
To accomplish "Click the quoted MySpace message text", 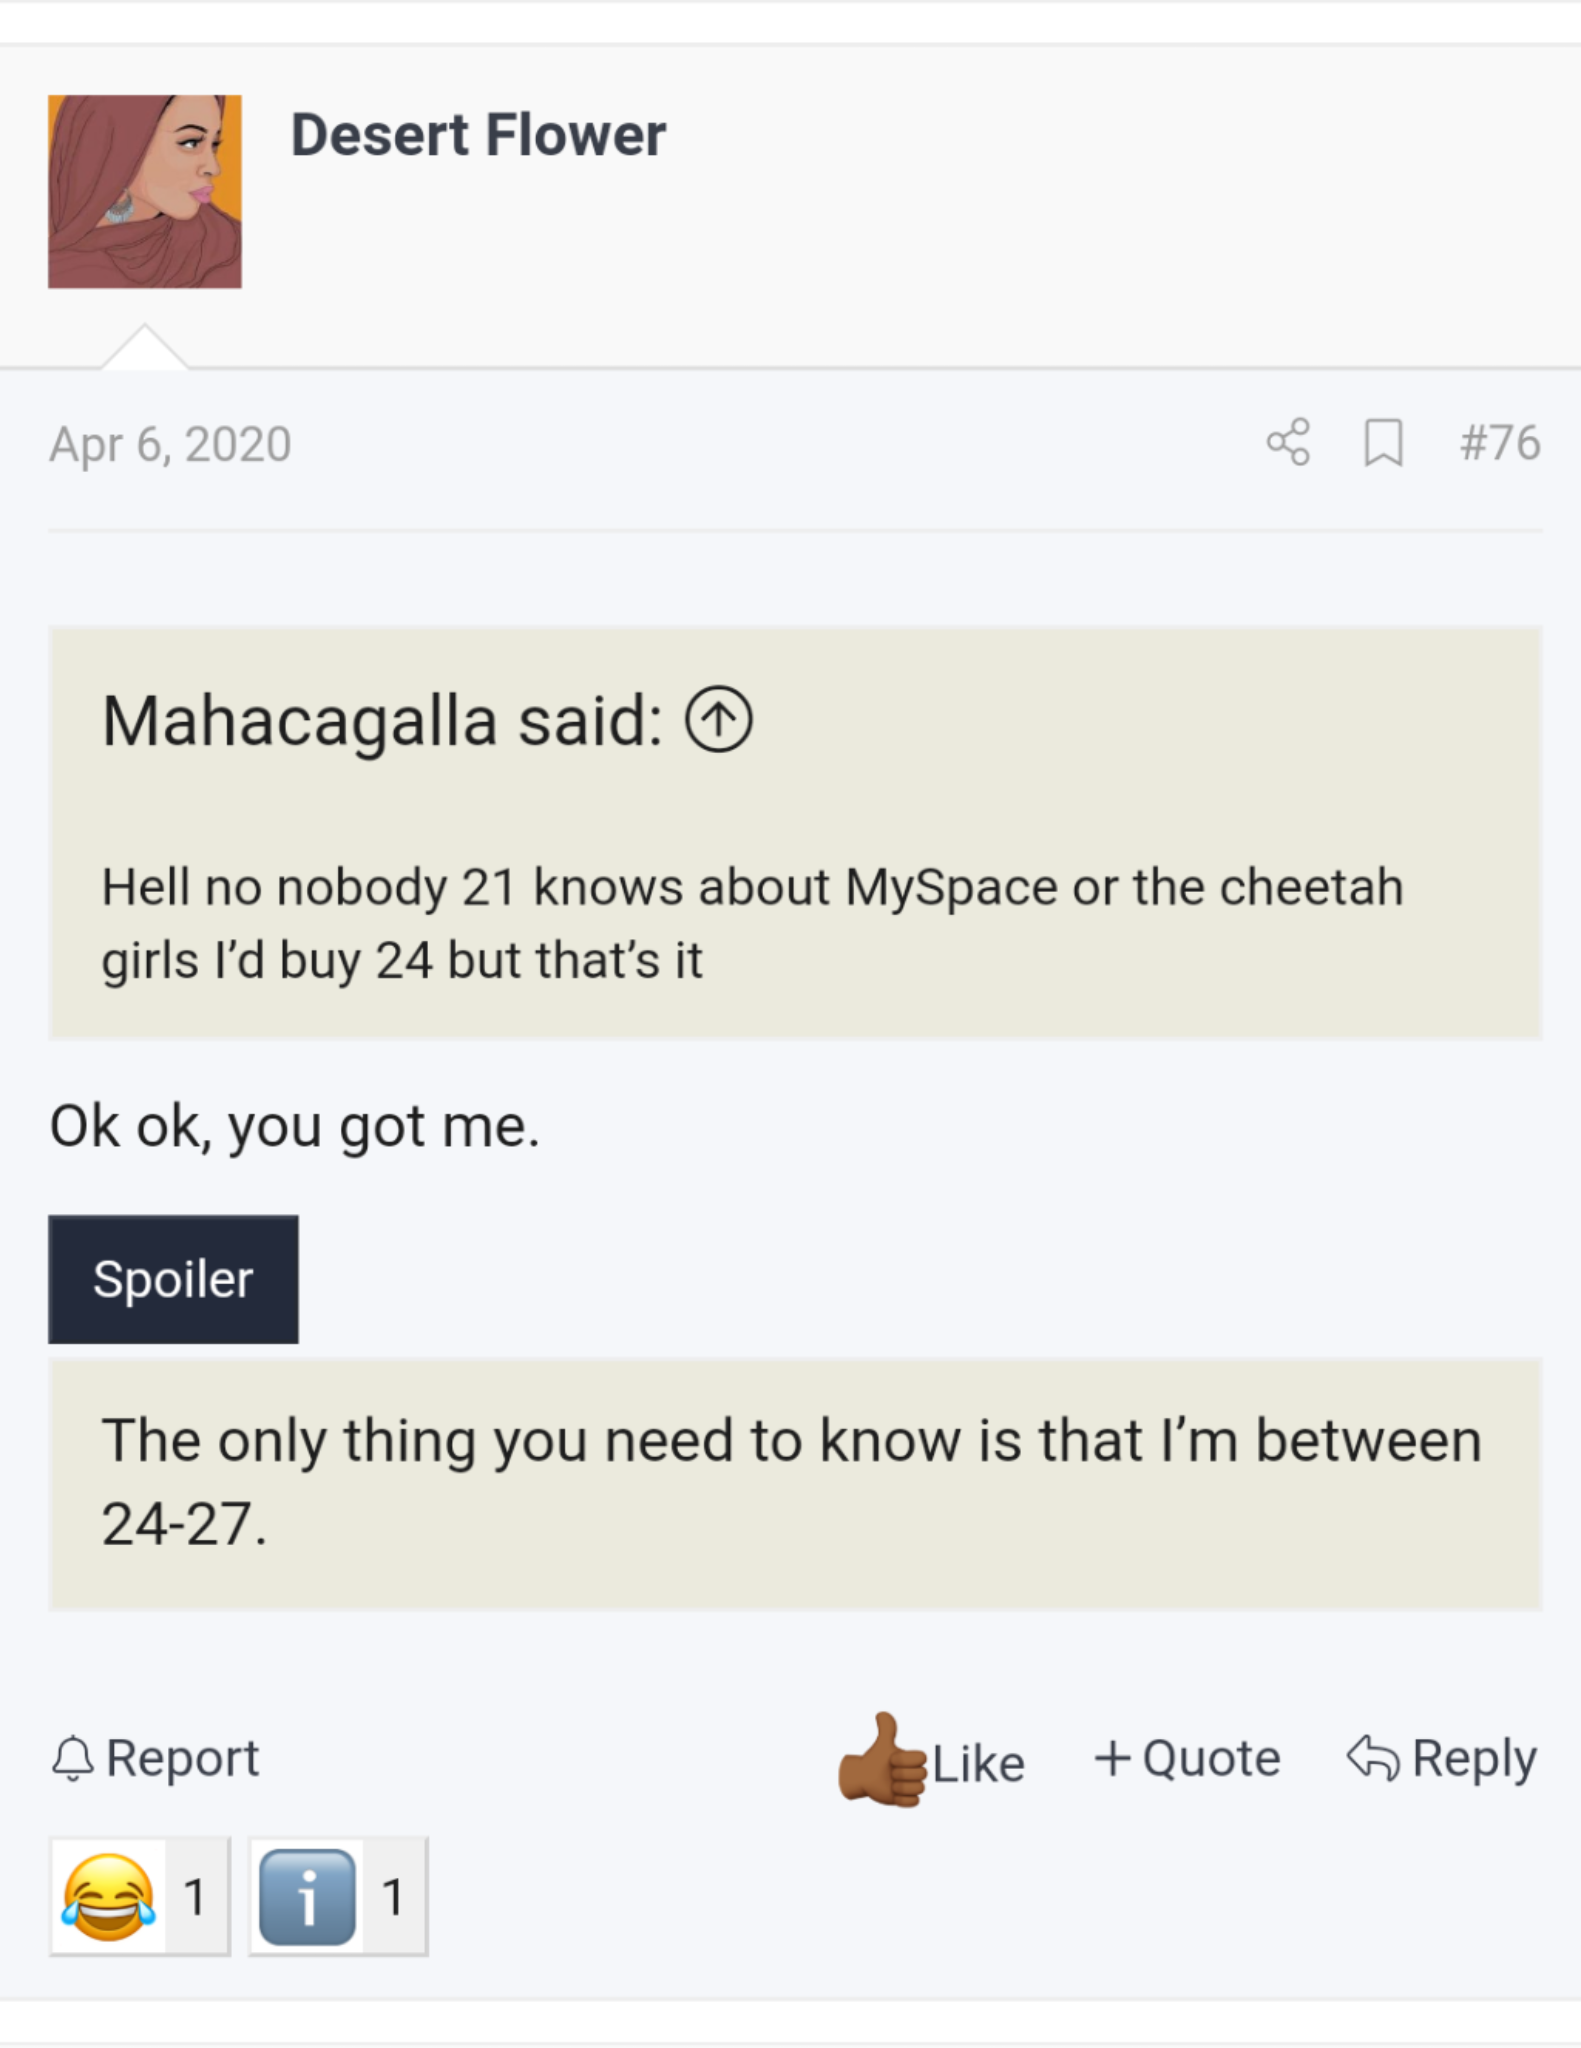I will coord(752,923).
